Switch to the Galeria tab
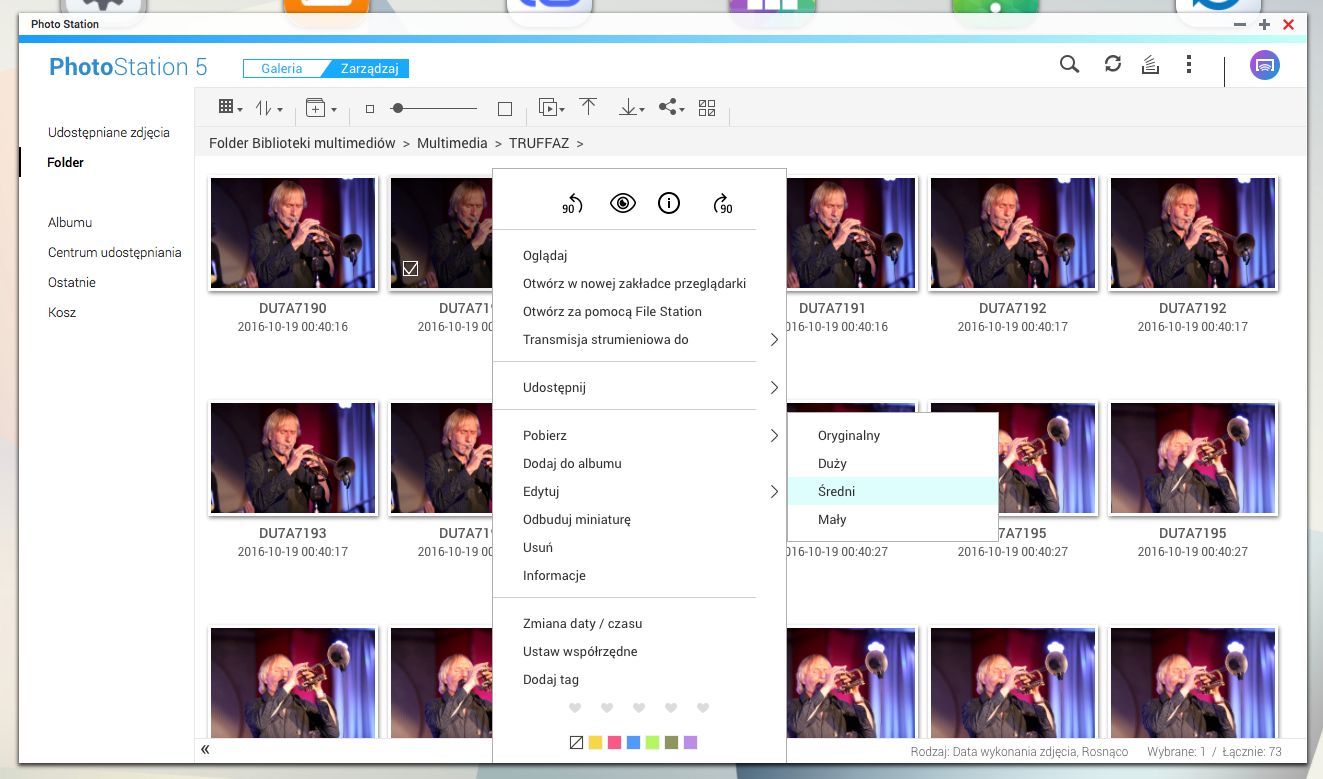The width and height of the screenshot is (1323, 779). [282, 69]
